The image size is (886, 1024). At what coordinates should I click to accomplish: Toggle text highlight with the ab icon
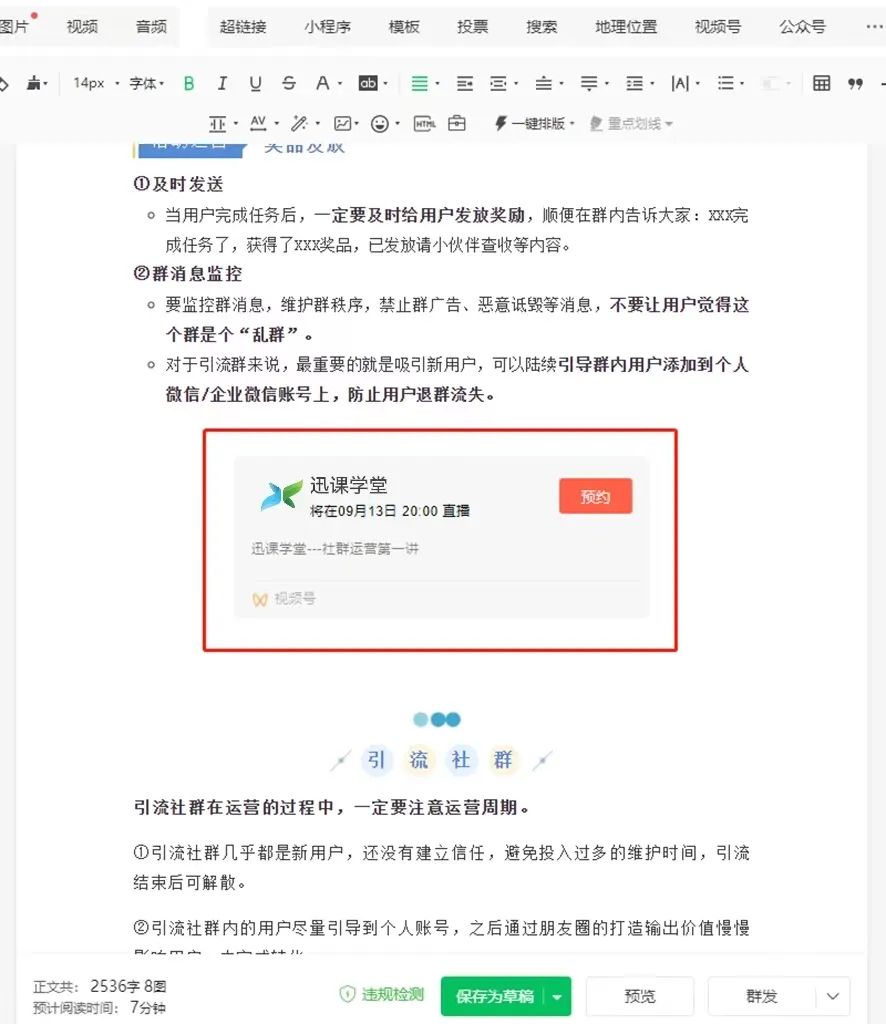[x=368, y=83]
